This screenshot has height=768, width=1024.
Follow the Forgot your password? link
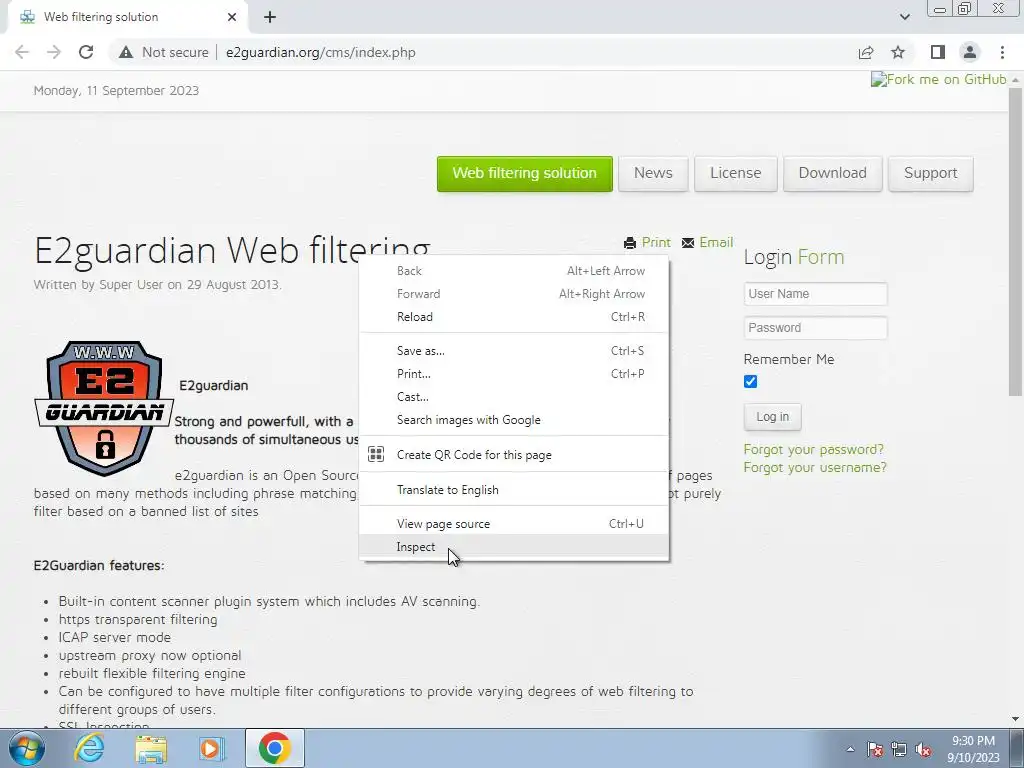814,449
